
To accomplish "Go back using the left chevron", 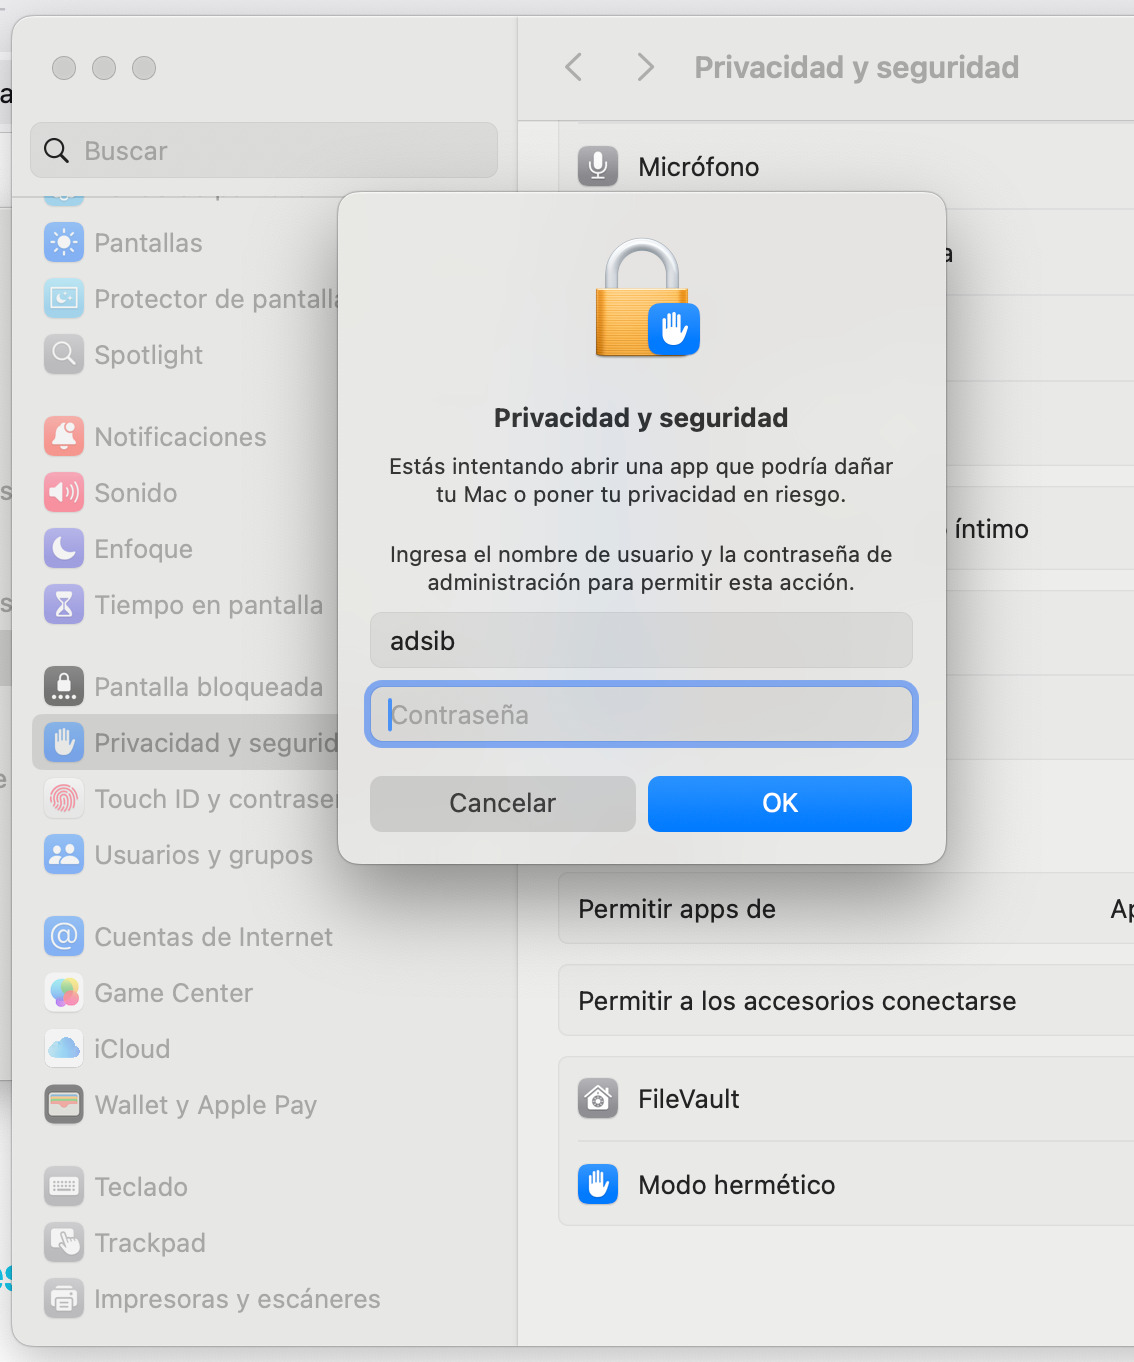I will click(574, 68).
